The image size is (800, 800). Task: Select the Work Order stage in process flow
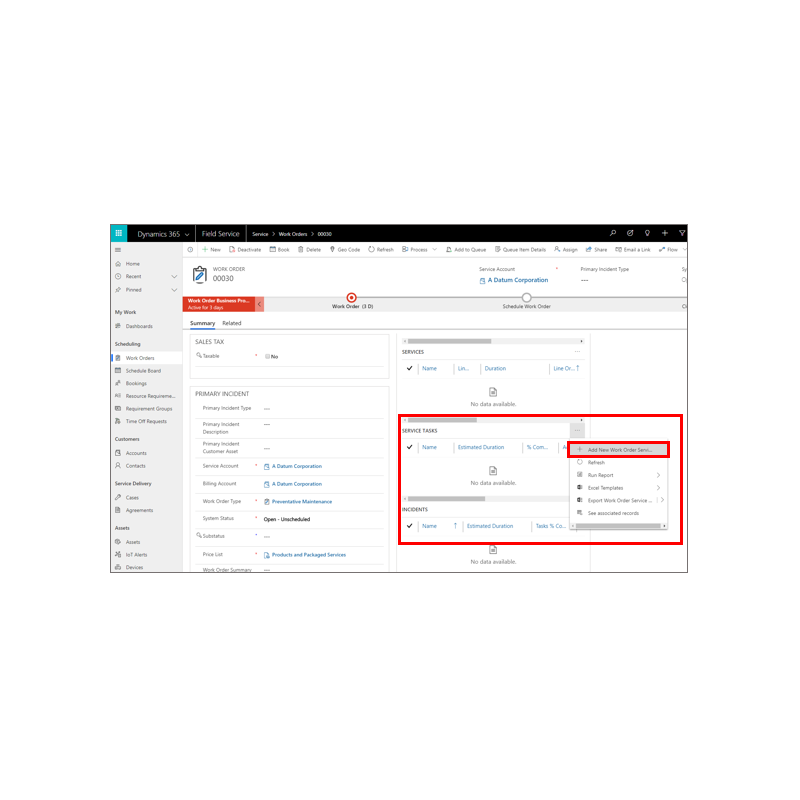352,297
